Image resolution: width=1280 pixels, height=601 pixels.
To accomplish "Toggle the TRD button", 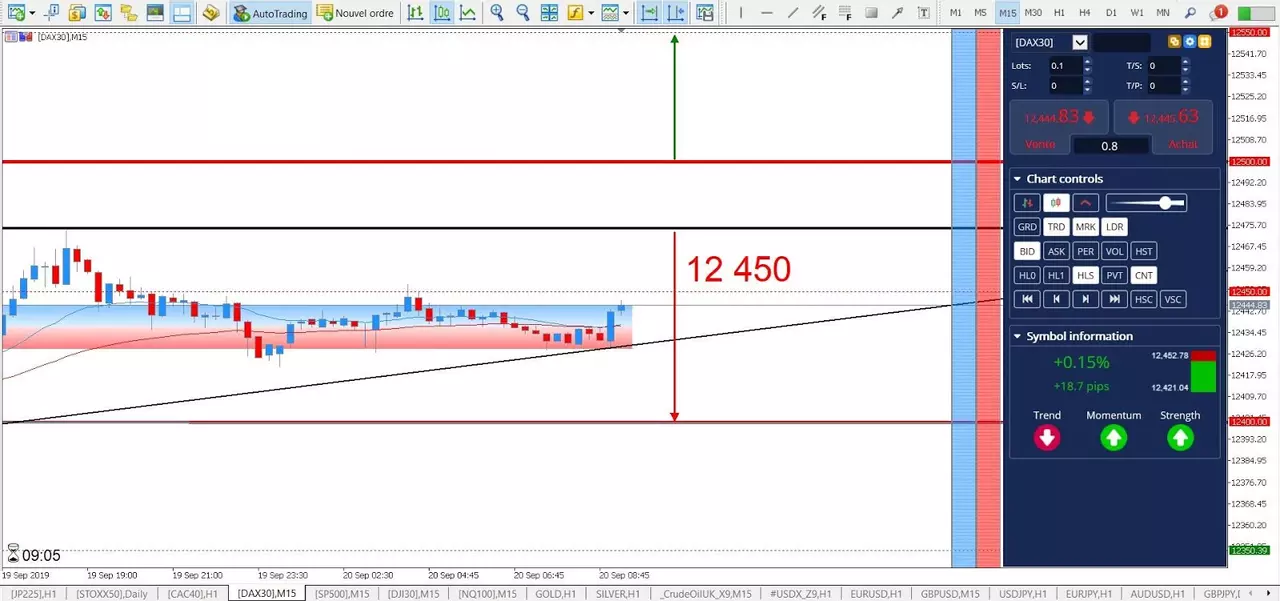I will pos(1056,227).
